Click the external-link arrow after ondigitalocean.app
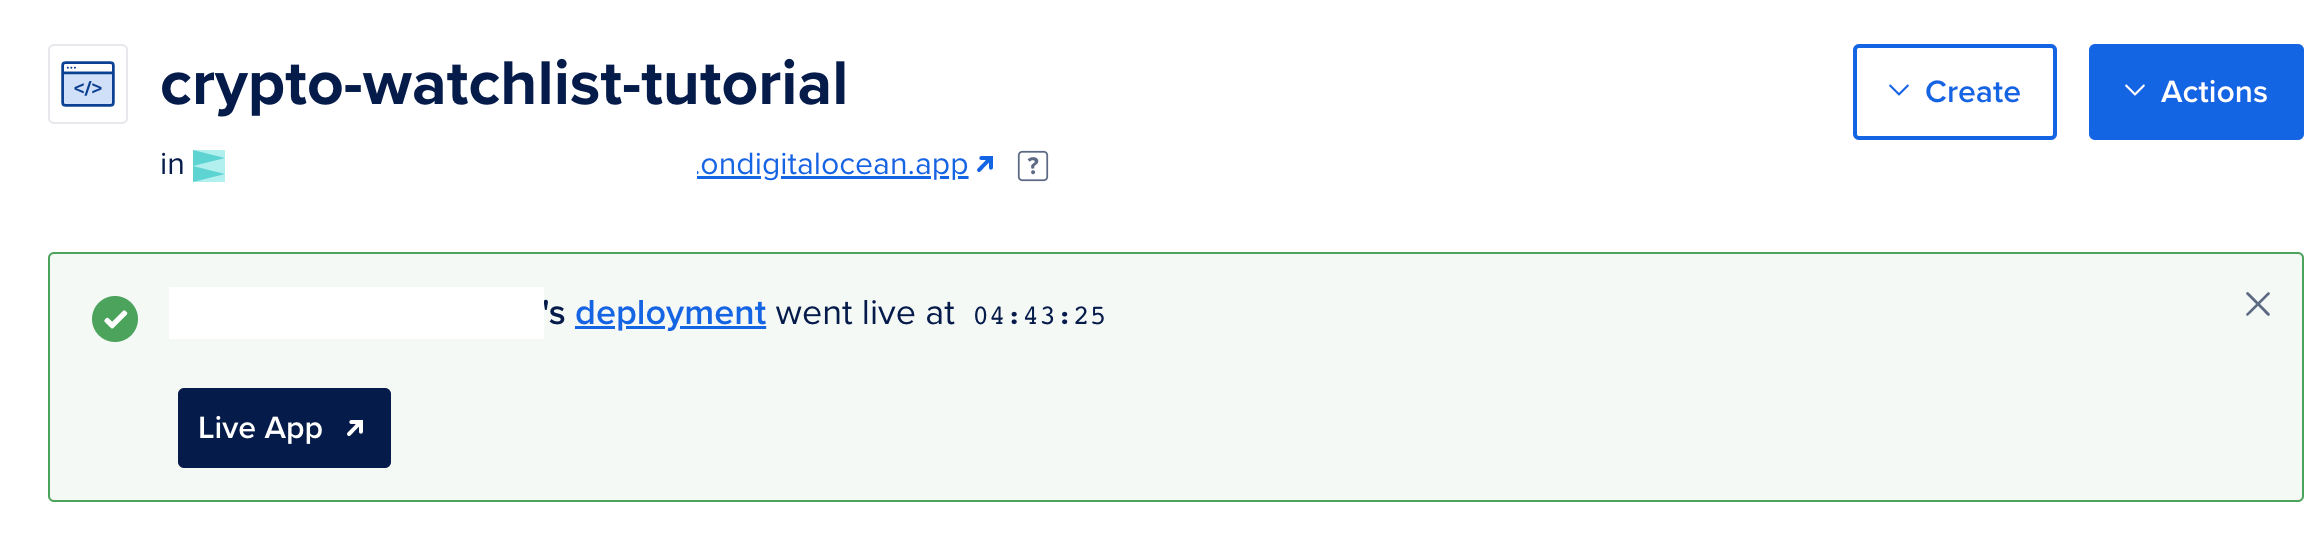Viewport: 2316px width, 534px height. 985,164
